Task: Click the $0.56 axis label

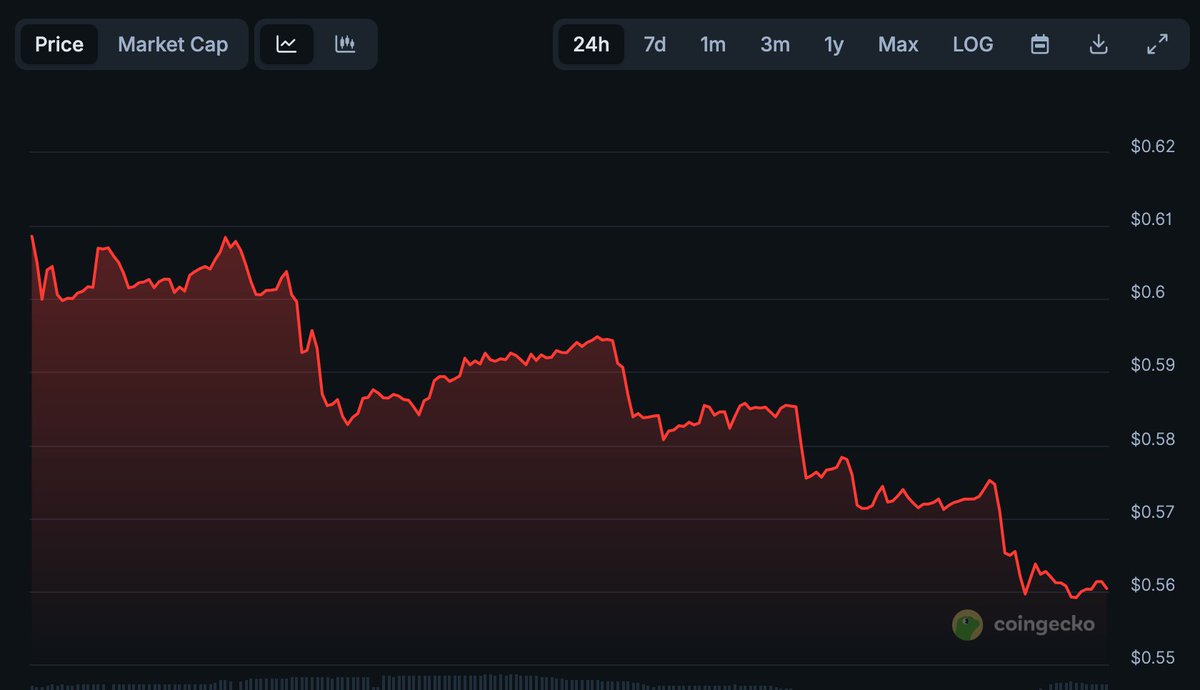Action: pyautogui.click(x=1153, y=585)
